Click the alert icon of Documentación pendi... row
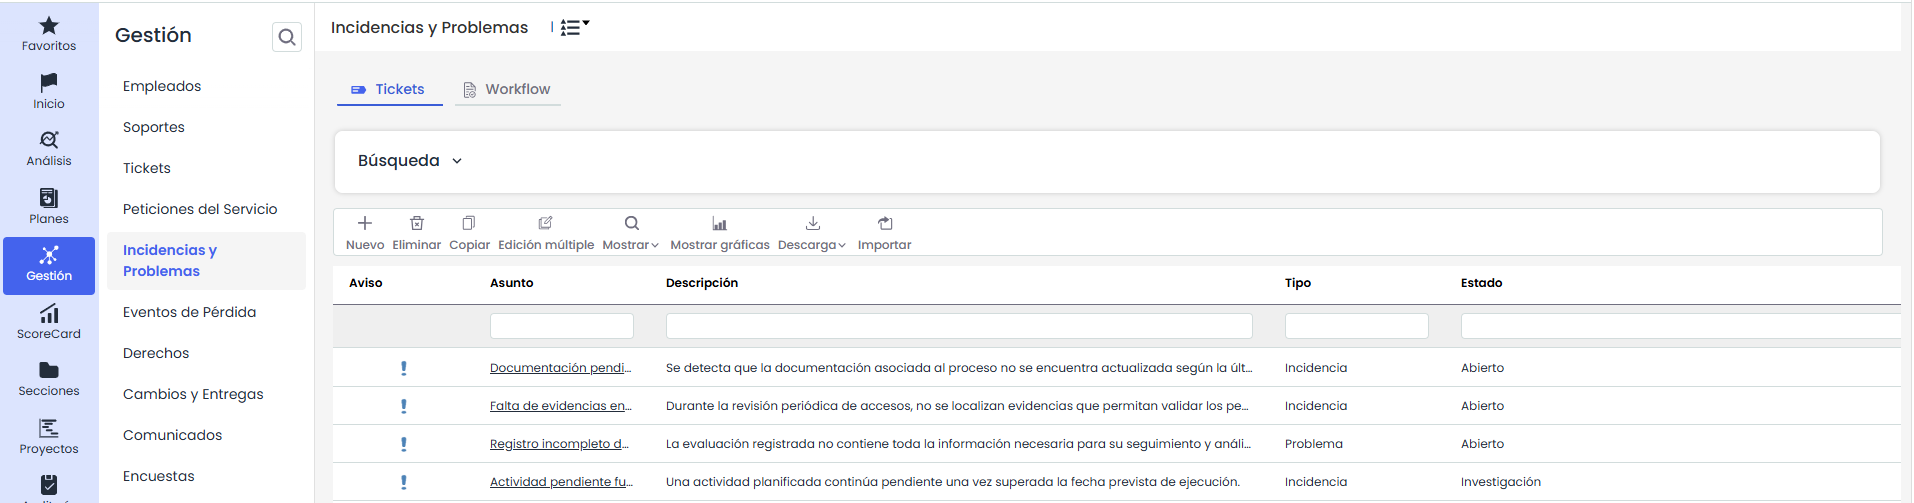 coord(404,368)
